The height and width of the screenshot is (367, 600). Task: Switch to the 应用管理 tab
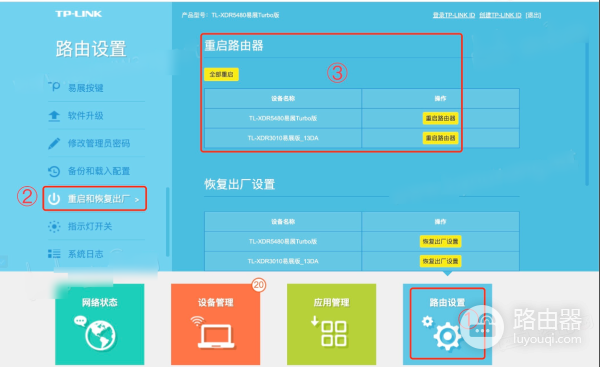click(x=331, y=324)
